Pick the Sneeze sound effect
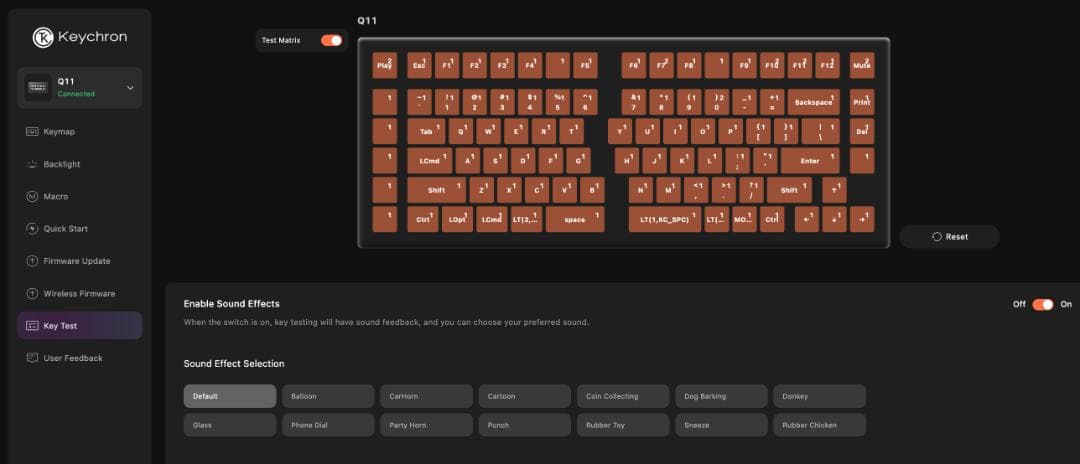Screen dimensions: 1080x464 721,425
